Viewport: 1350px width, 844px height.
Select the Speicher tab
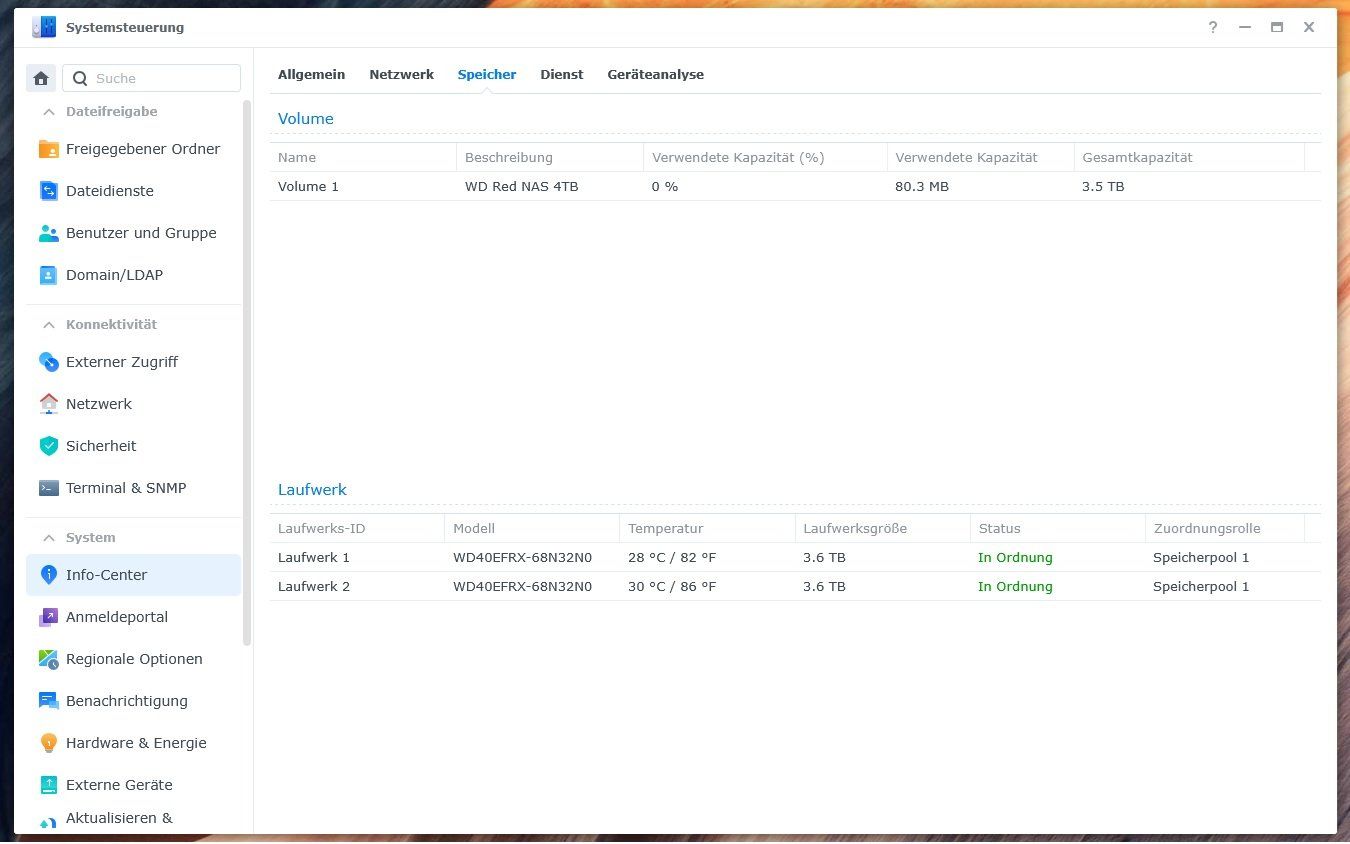[x=487, y=75]
